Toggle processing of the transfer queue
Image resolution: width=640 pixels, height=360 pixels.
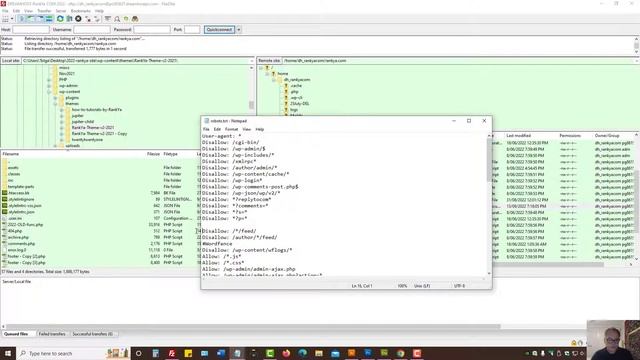pos(69,19)
